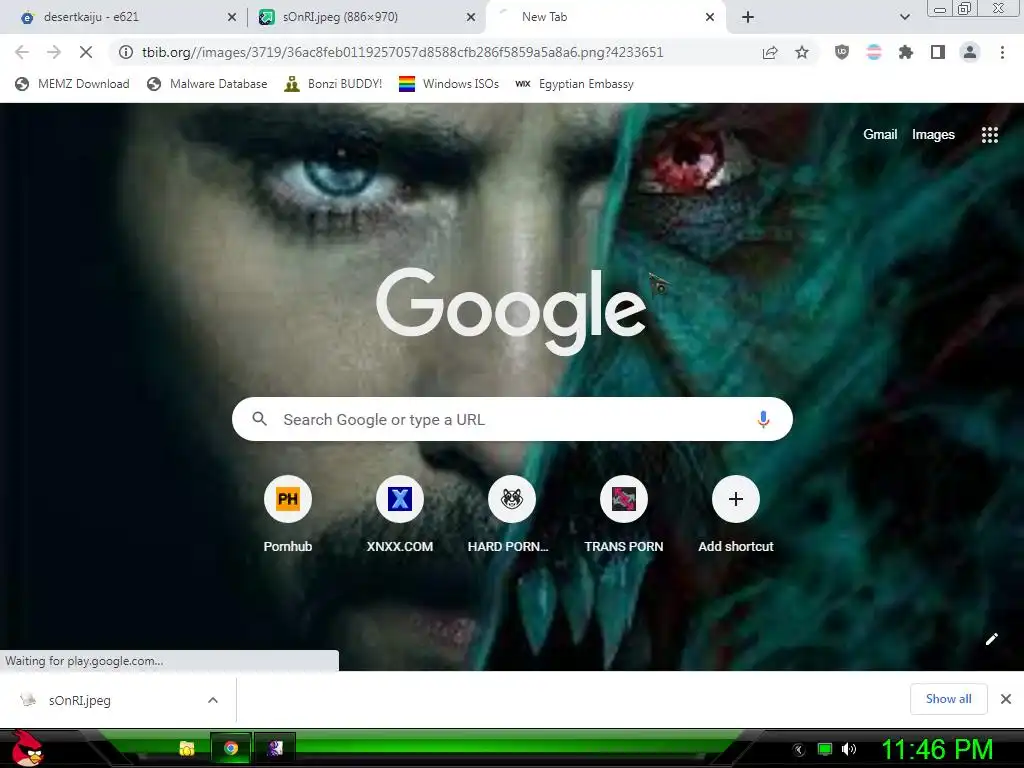Click the Show all downloads button
This screenshot has height=768, width=1024.
(x=948, y=699)
